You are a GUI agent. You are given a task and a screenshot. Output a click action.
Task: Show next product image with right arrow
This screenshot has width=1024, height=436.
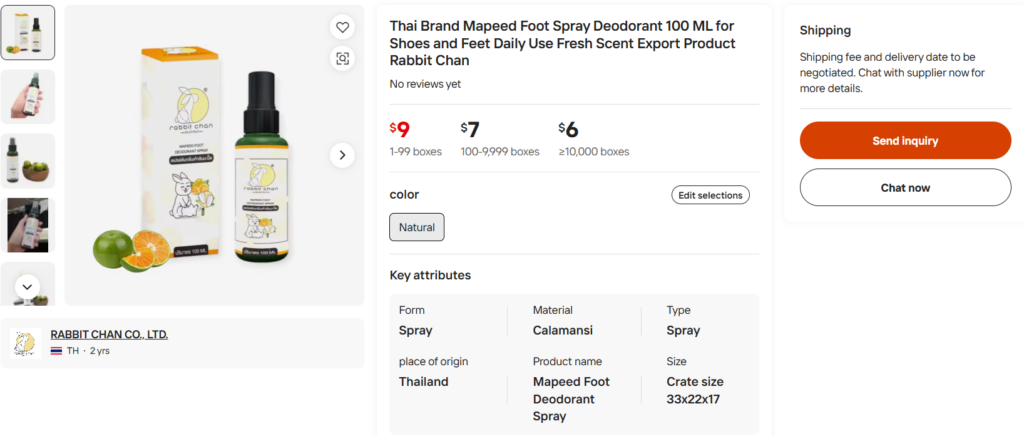342,155
